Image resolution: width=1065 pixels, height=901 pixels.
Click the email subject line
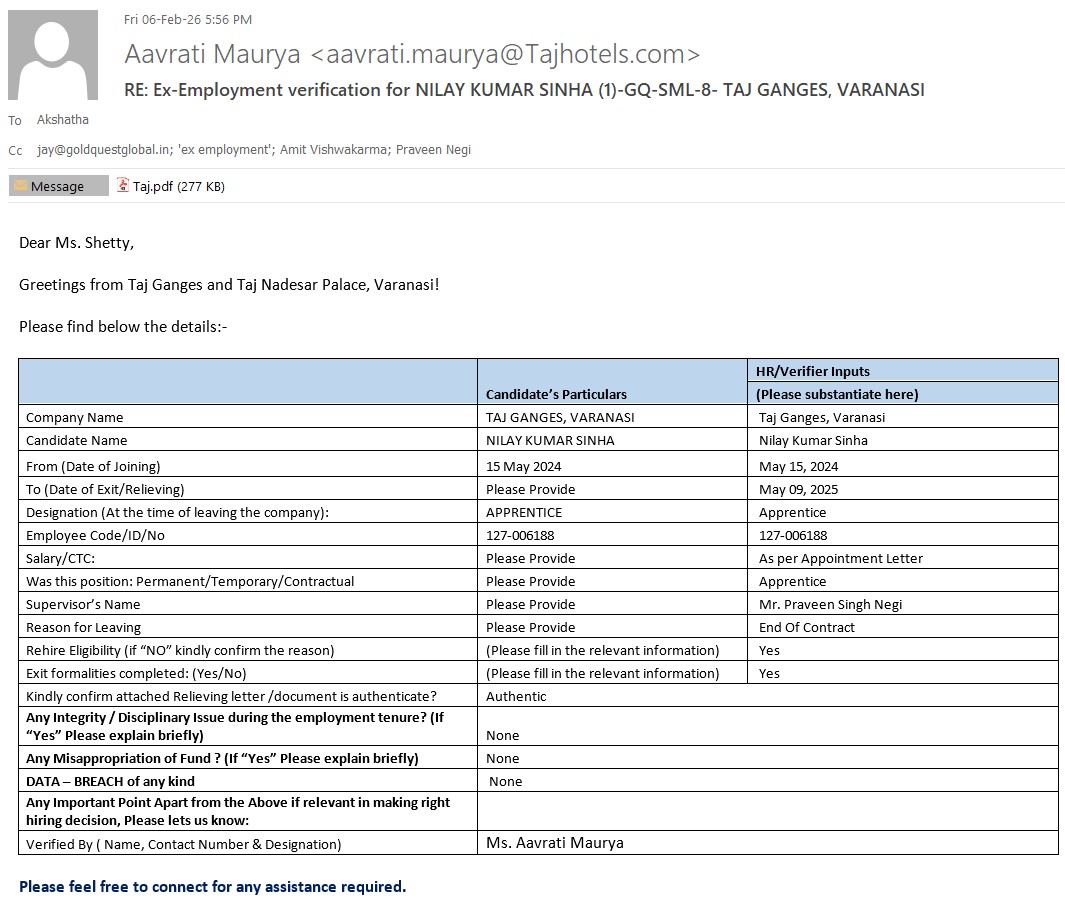[524, 90]
